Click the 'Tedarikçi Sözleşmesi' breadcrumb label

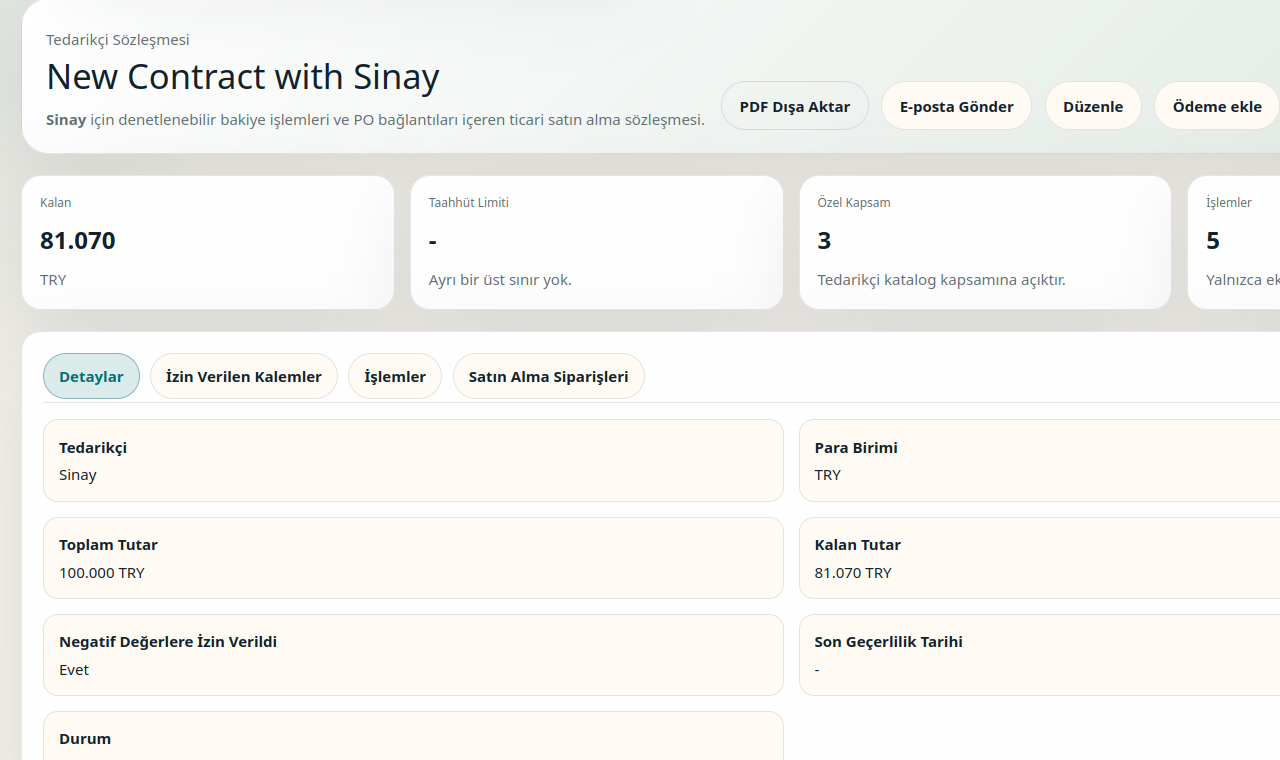coord(118,40)
